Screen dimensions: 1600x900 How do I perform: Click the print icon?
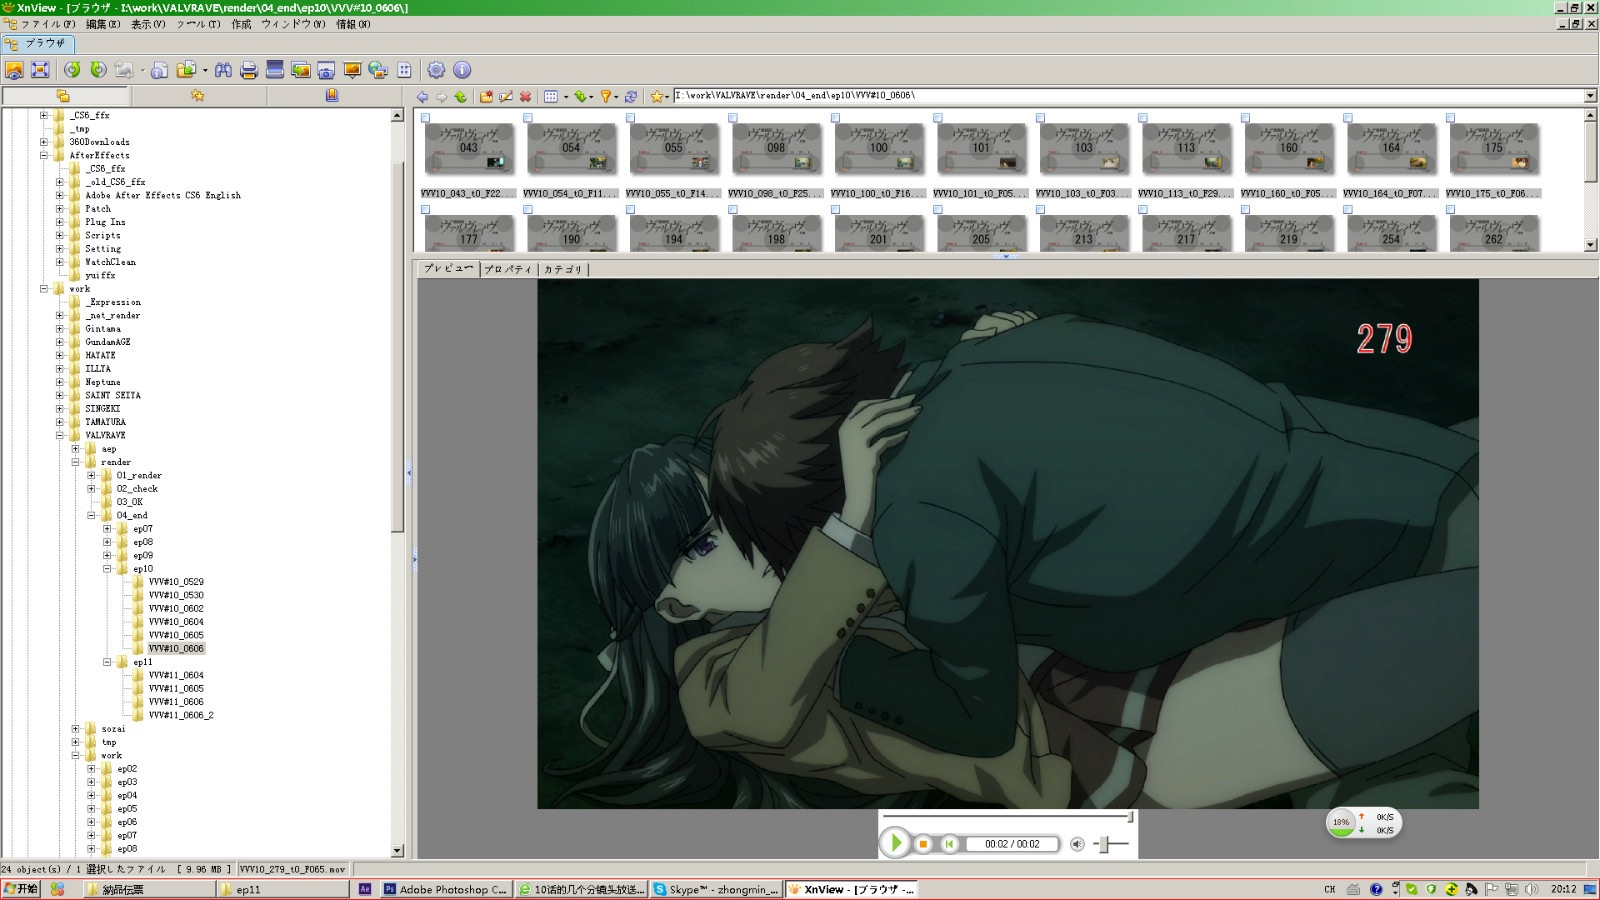click(249, 70)
